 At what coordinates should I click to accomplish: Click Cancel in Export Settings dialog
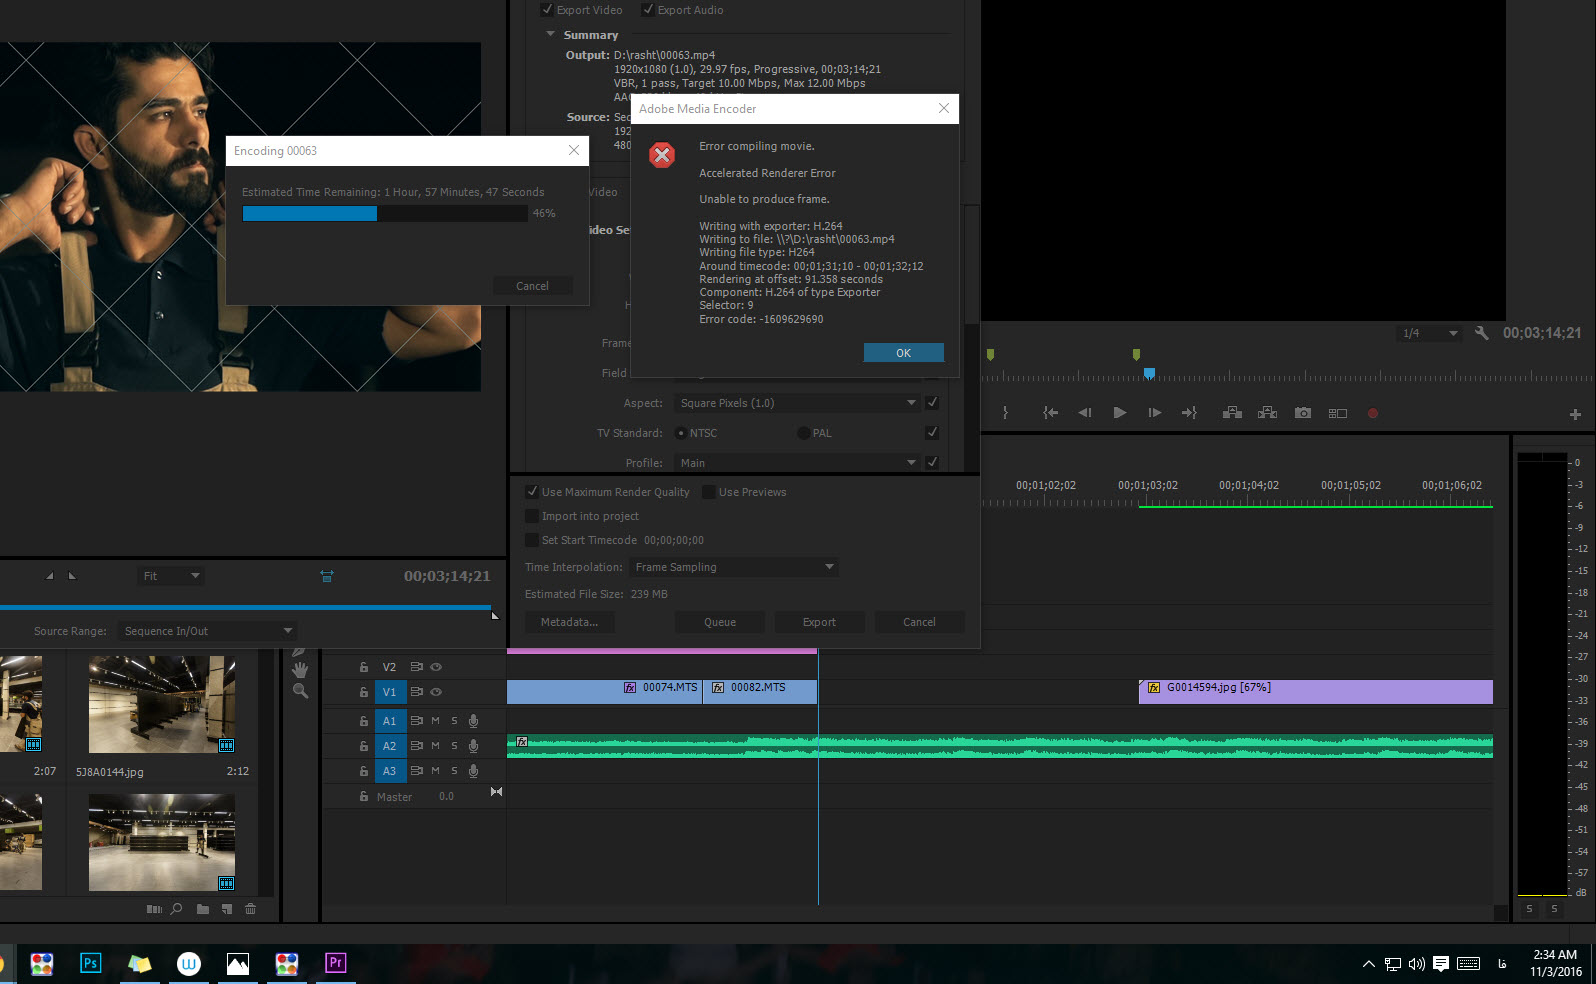[x=919, y=622]
